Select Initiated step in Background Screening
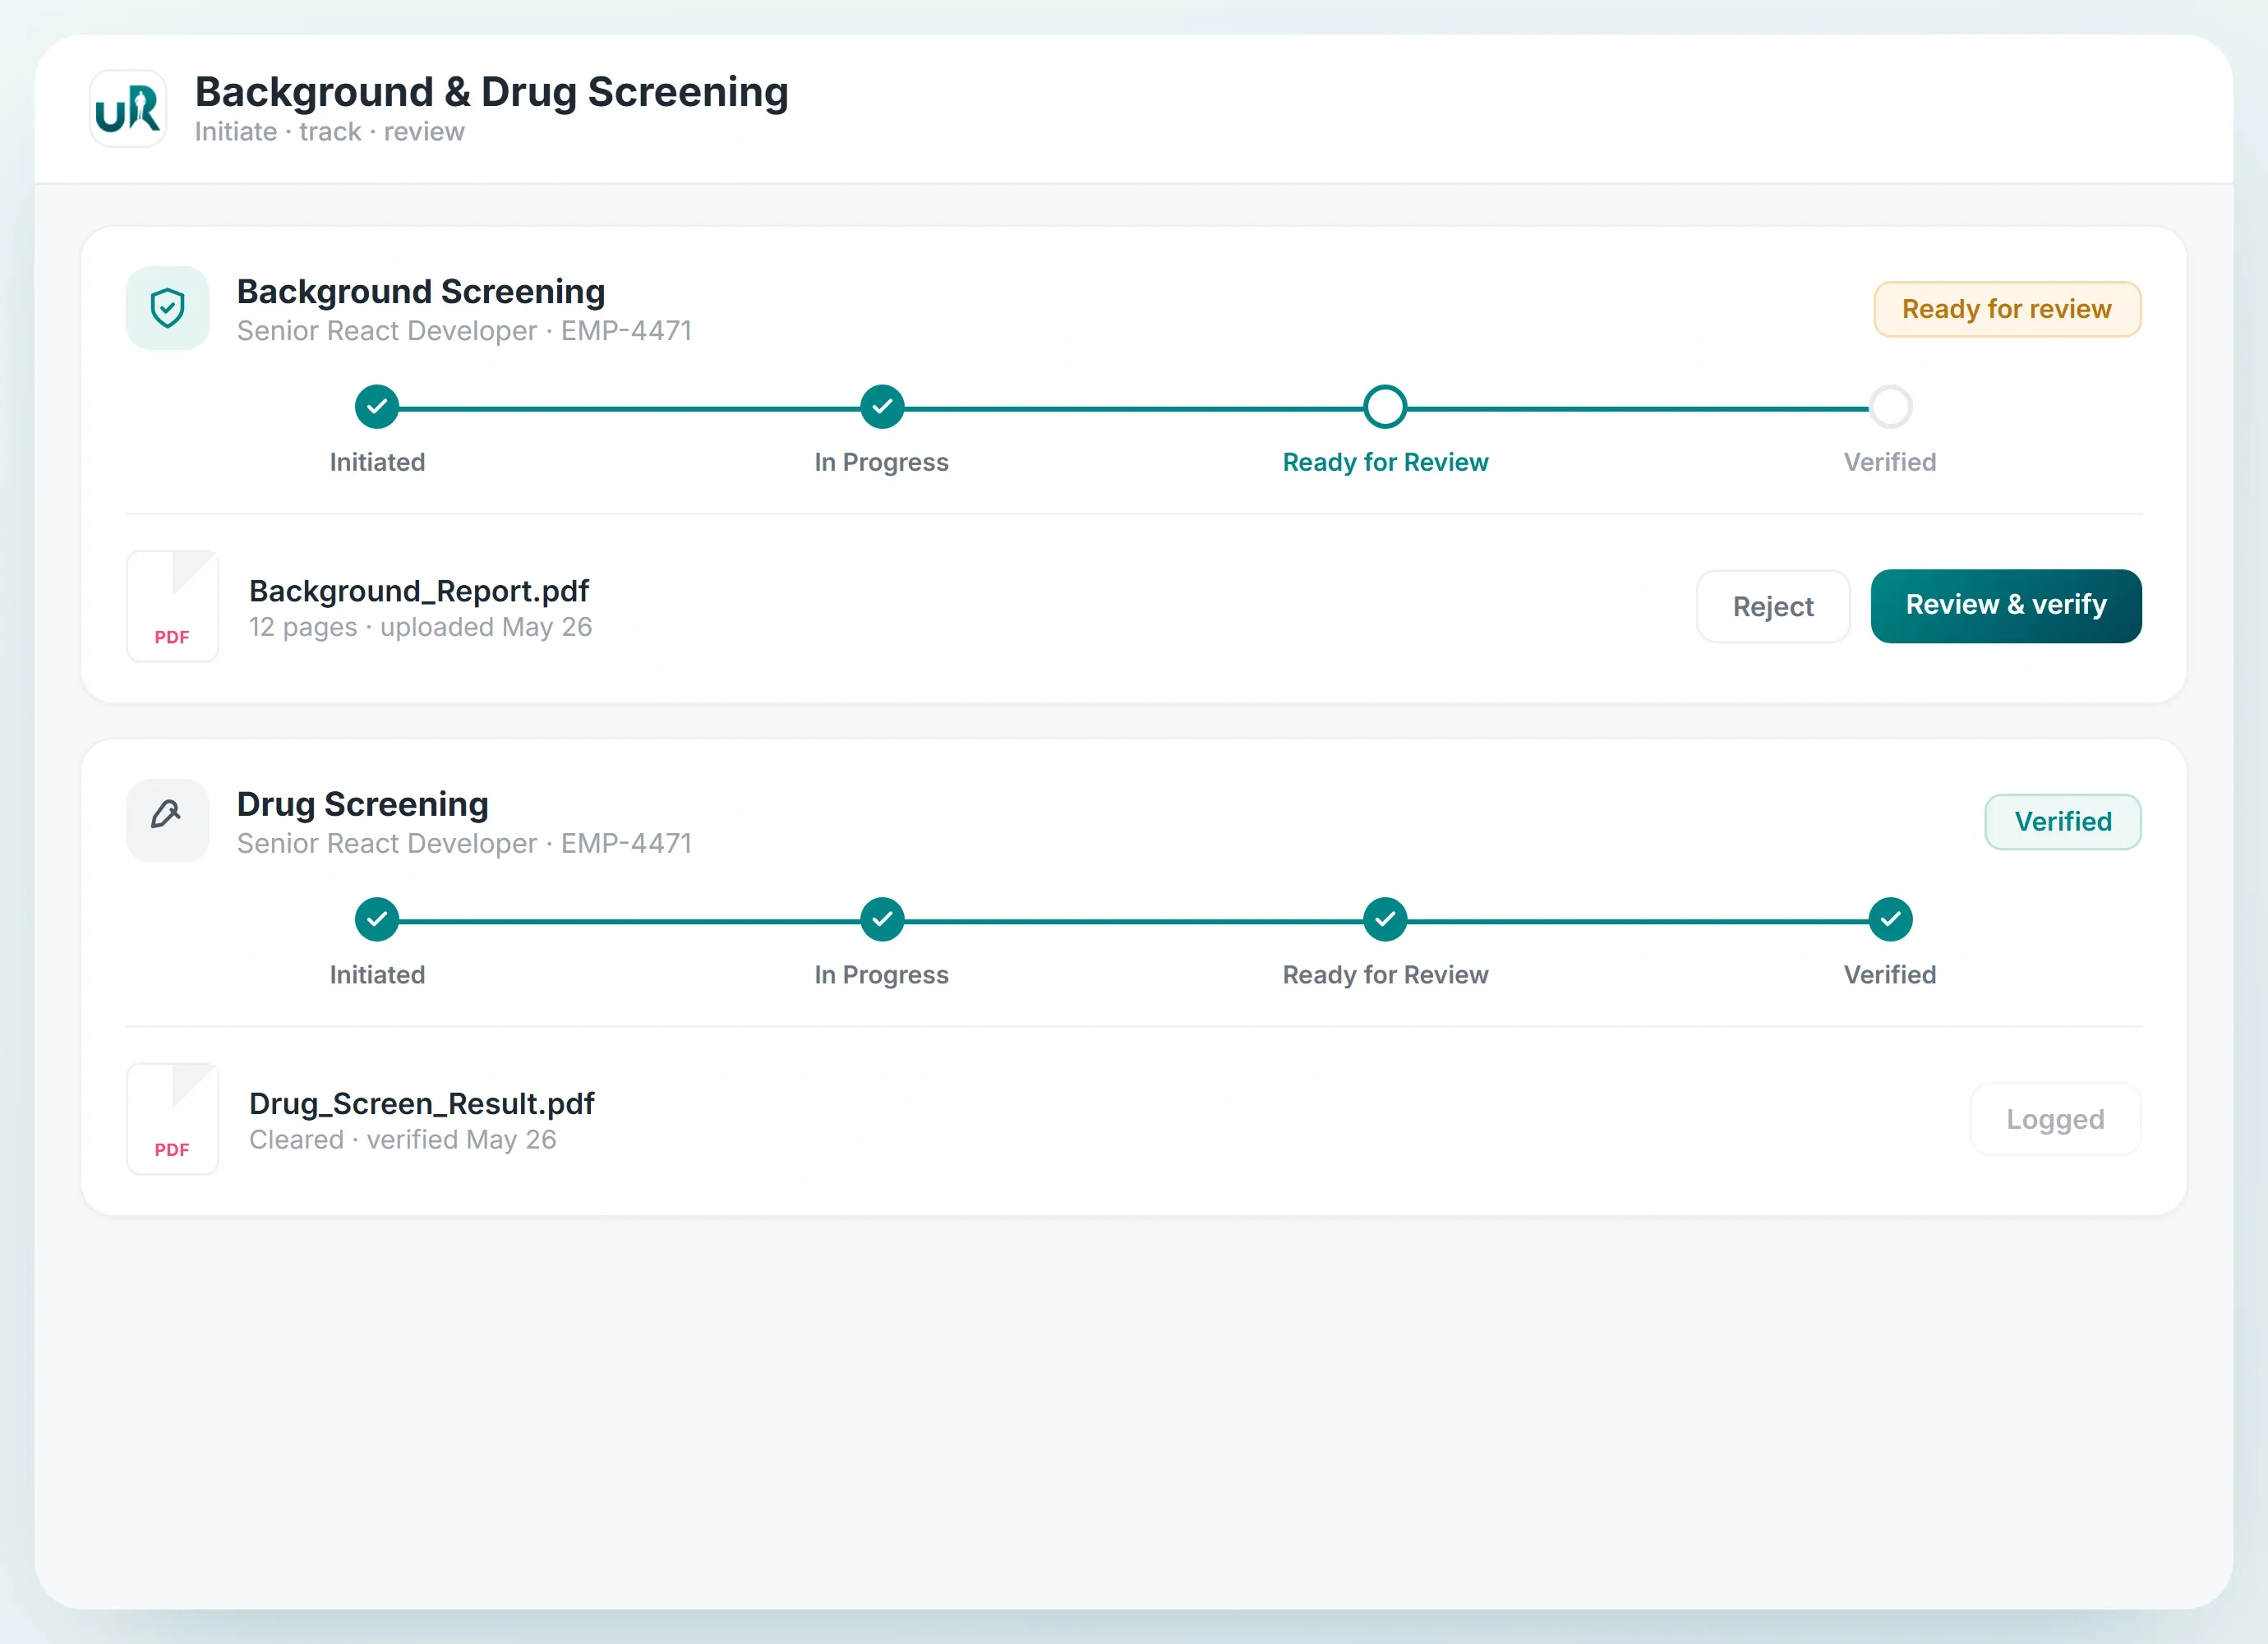 pyautogui.click(x=377, y=407)
